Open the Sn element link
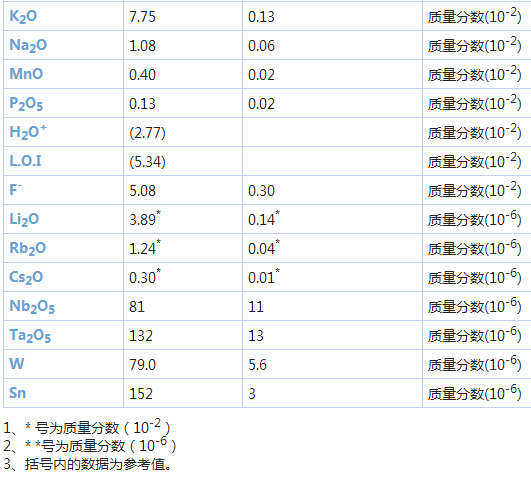The image size is (531, 478). tap(18, 393)
